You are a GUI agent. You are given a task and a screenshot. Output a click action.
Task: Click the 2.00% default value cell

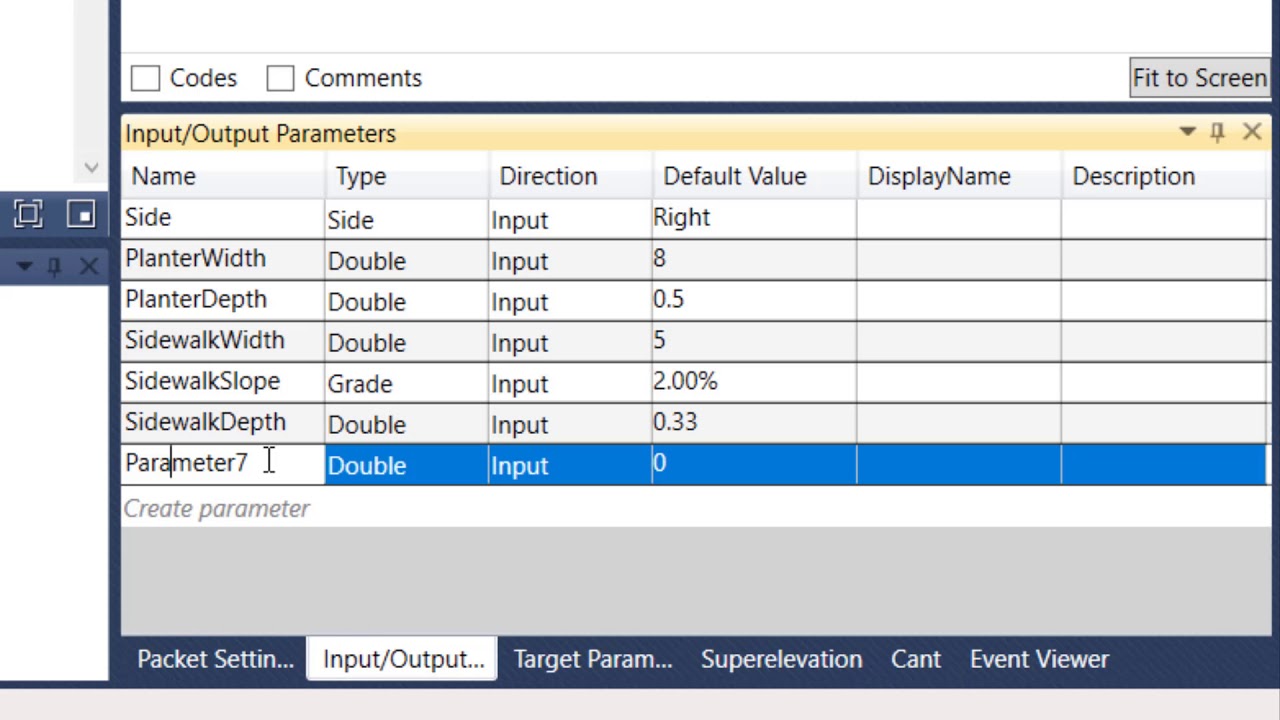coord(755,382)
